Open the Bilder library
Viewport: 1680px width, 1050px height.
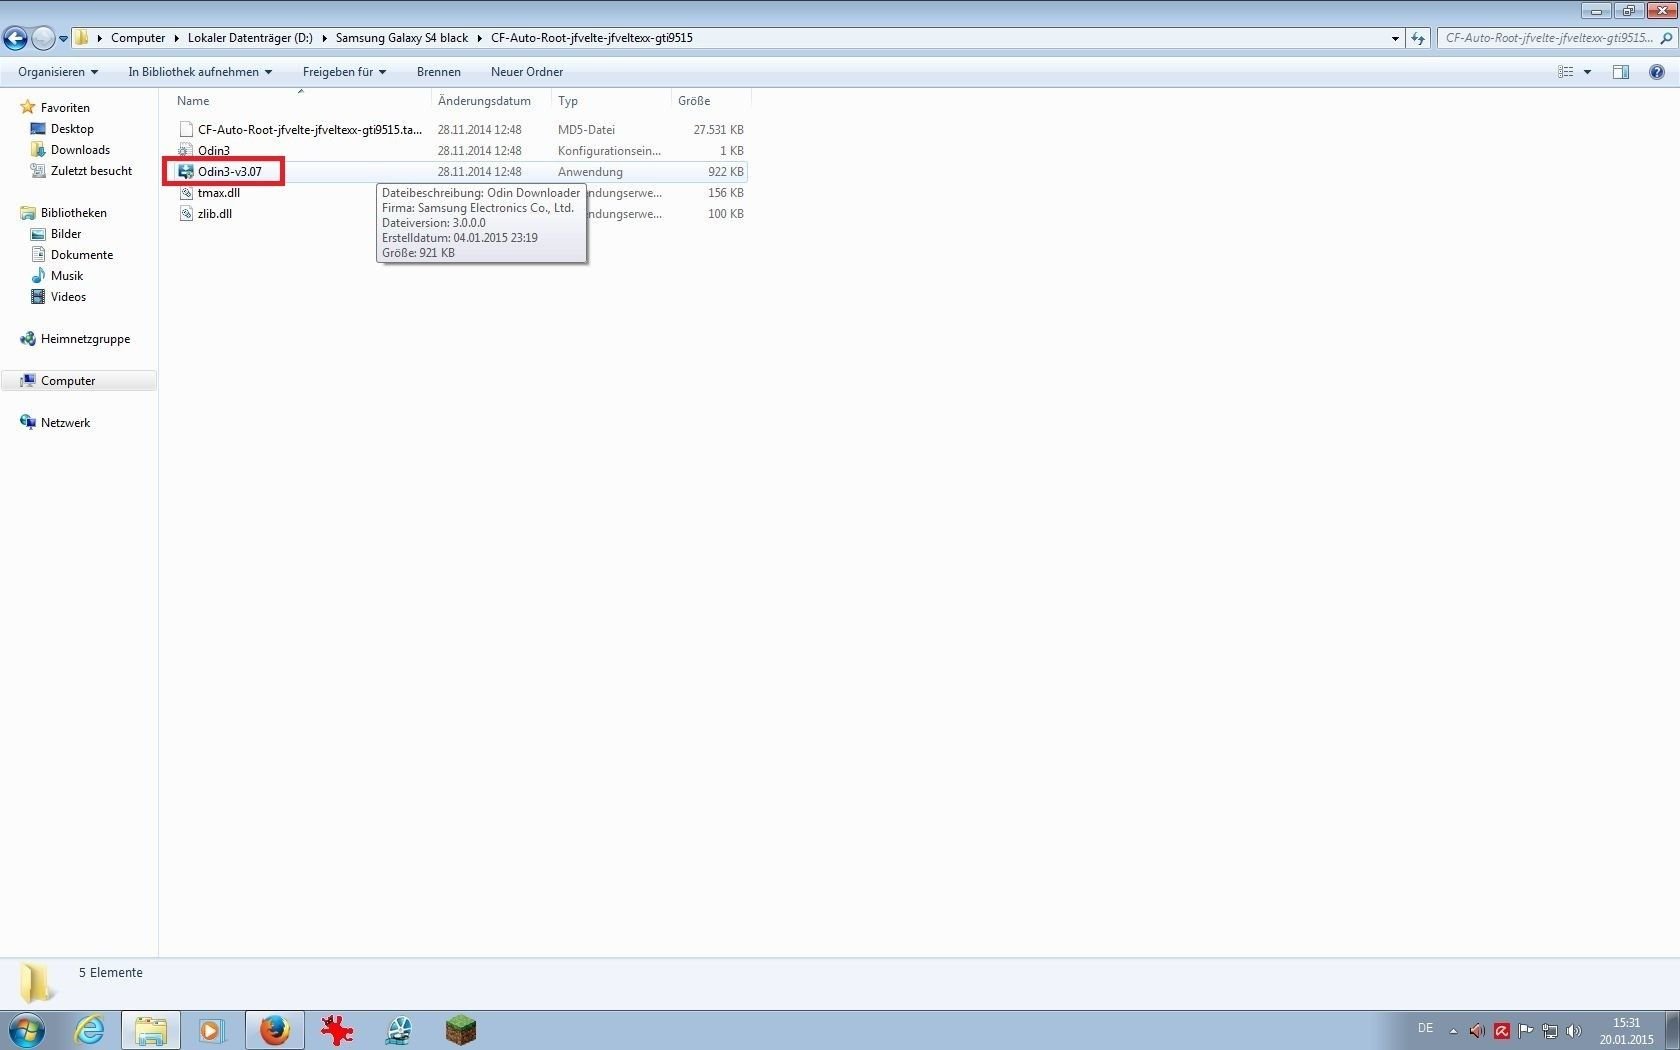[x=66, y=234]
